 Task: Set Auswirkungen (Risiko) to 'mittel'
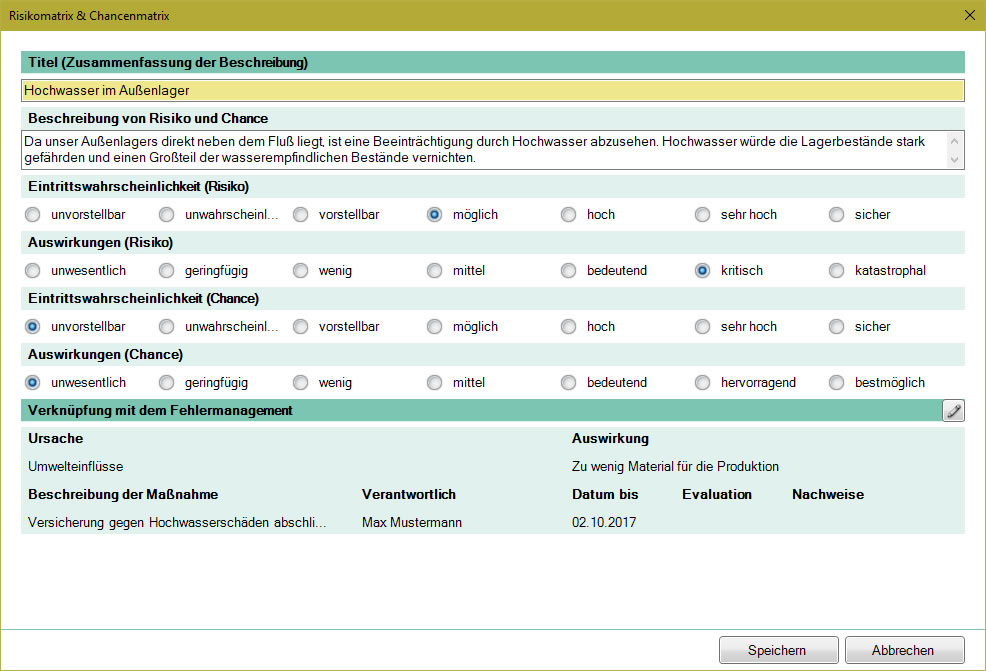pos(435,271)
